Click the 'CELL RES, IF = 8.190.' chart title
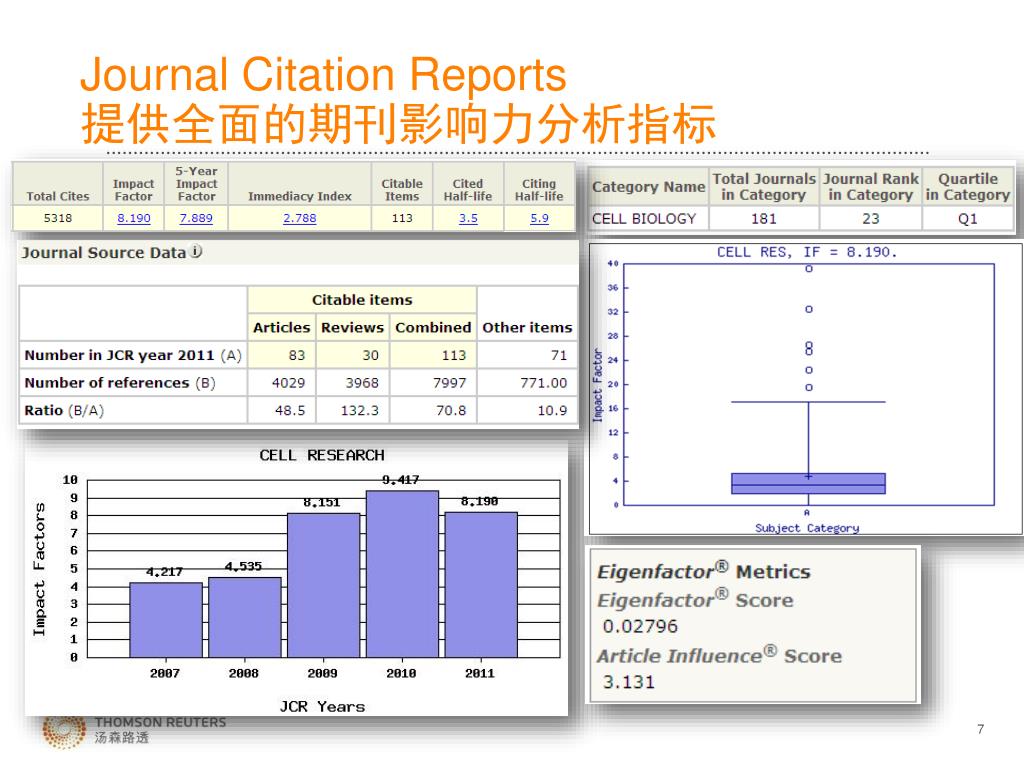The image size is (1024, 768). coord(807,252)
